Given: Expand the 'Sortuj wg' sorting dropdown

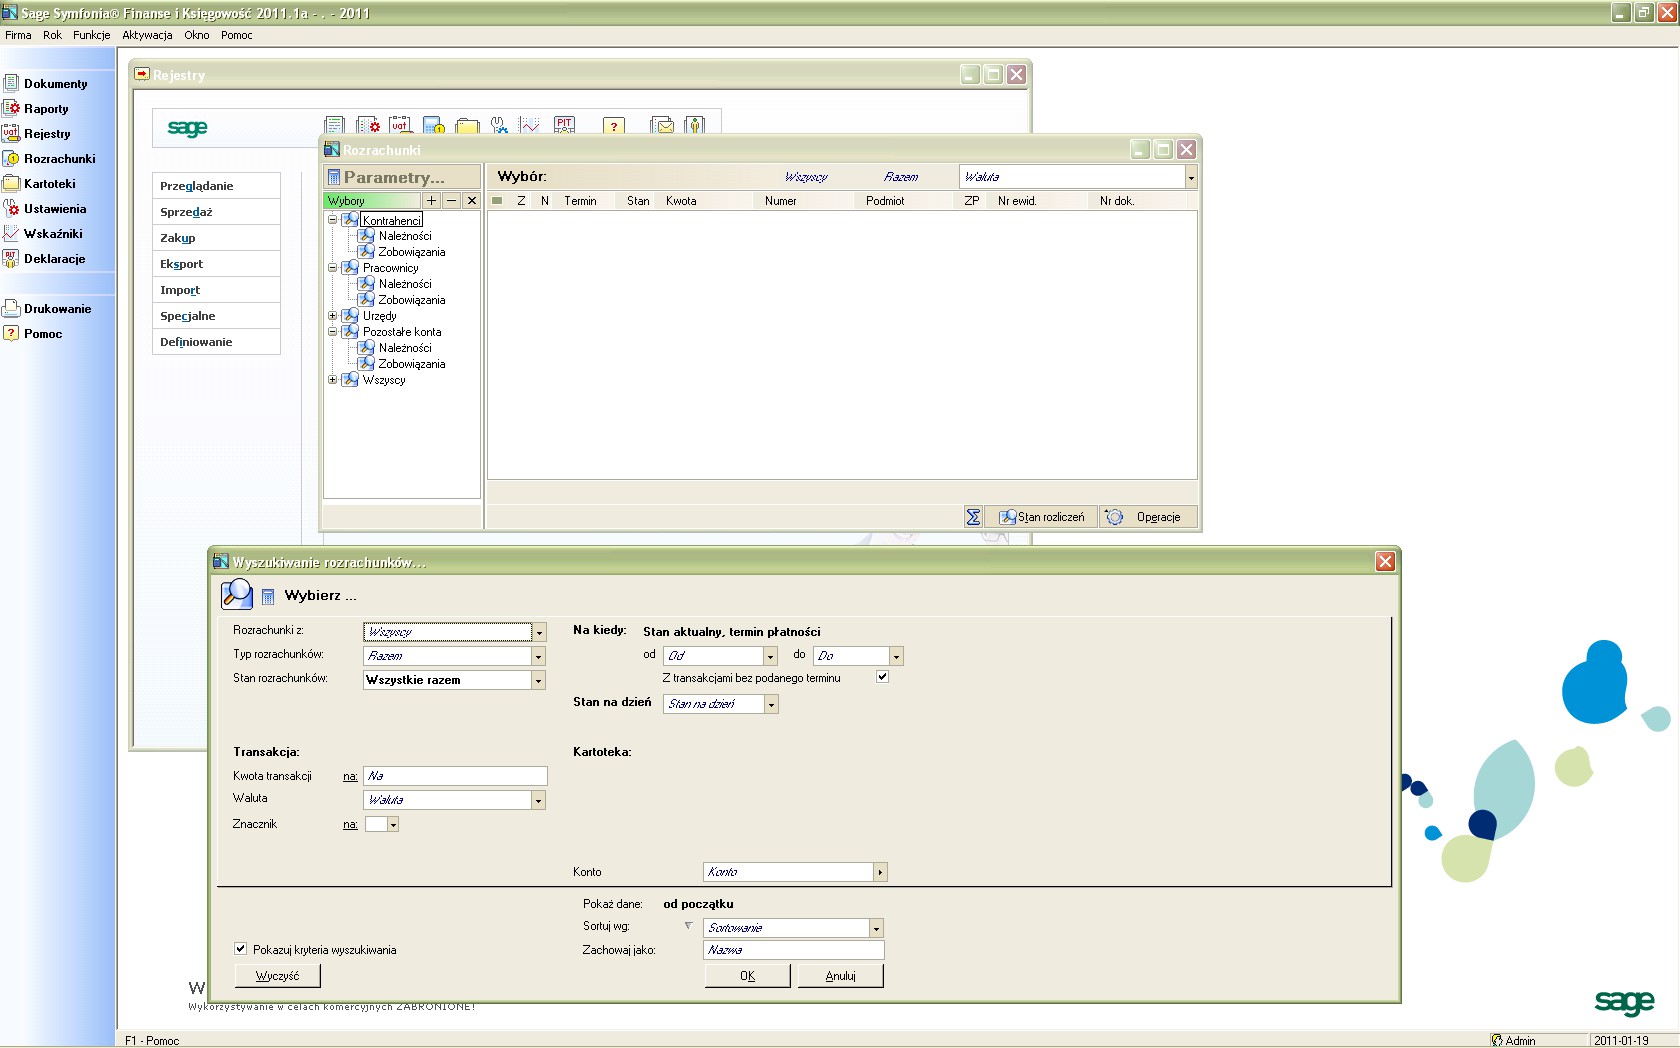Looking at the screenshot, I should point(876,929).
